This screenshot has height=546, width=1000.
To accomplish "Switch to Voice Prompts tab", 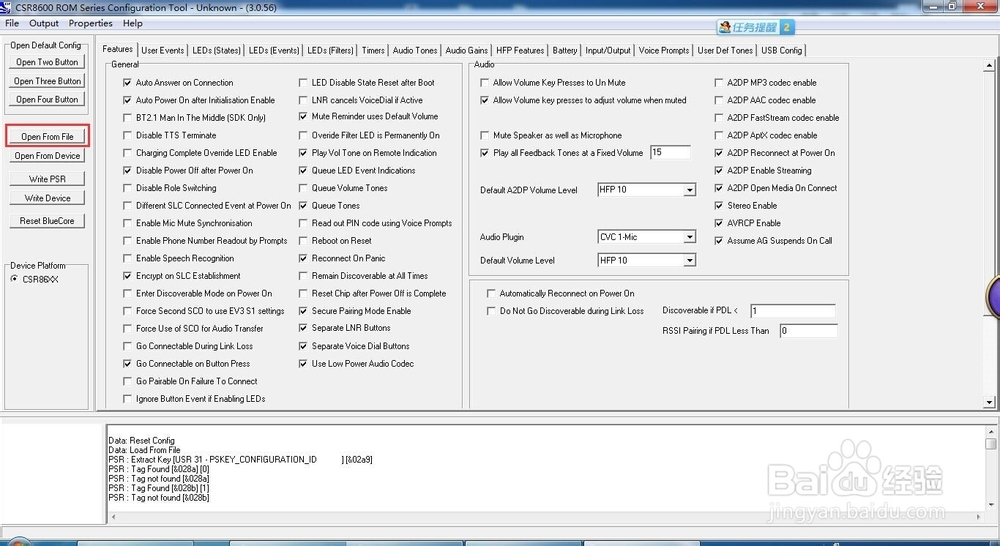I will (x=663, y=50).
